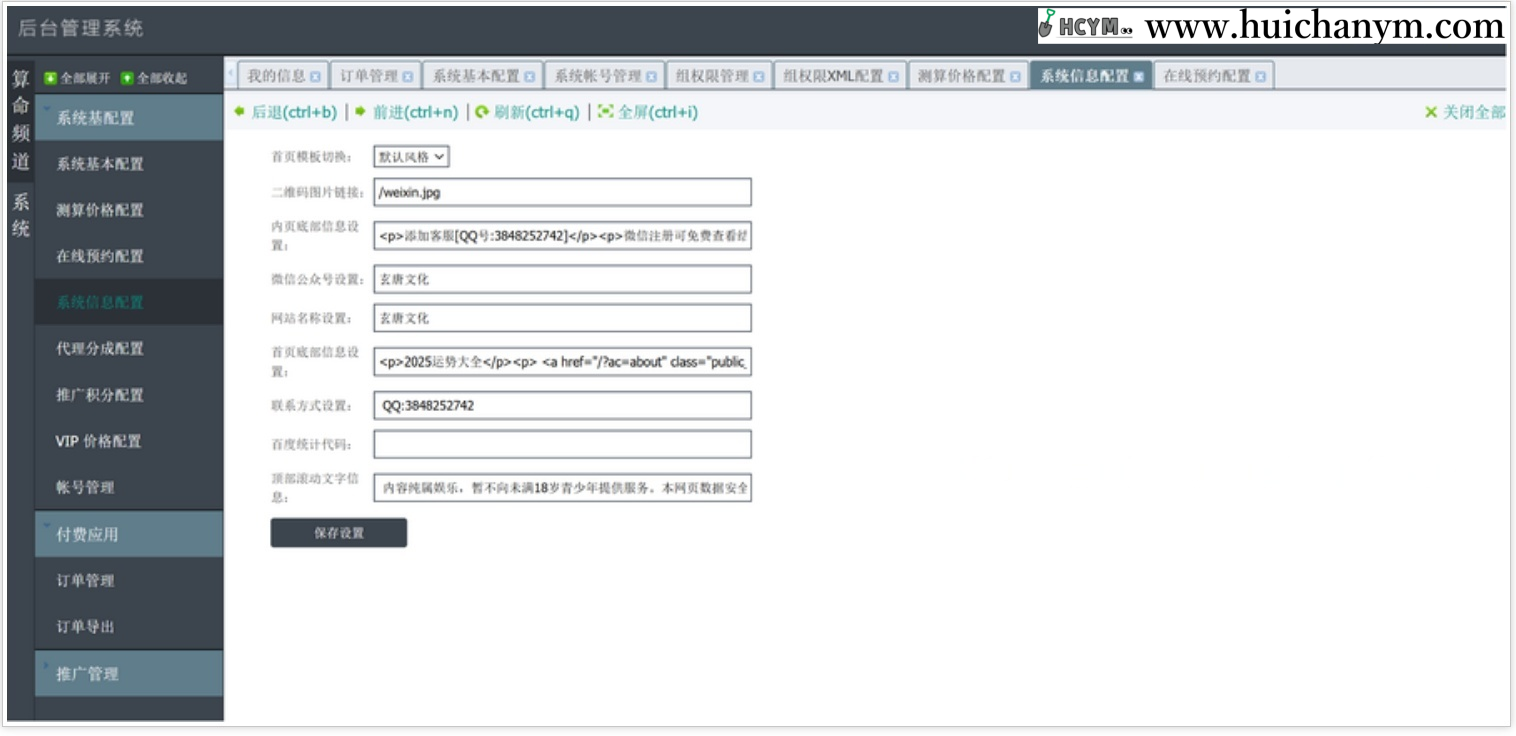Select the 算命频道 vertical channel tab
This screenshot has height=736, width=1516.
20,120
